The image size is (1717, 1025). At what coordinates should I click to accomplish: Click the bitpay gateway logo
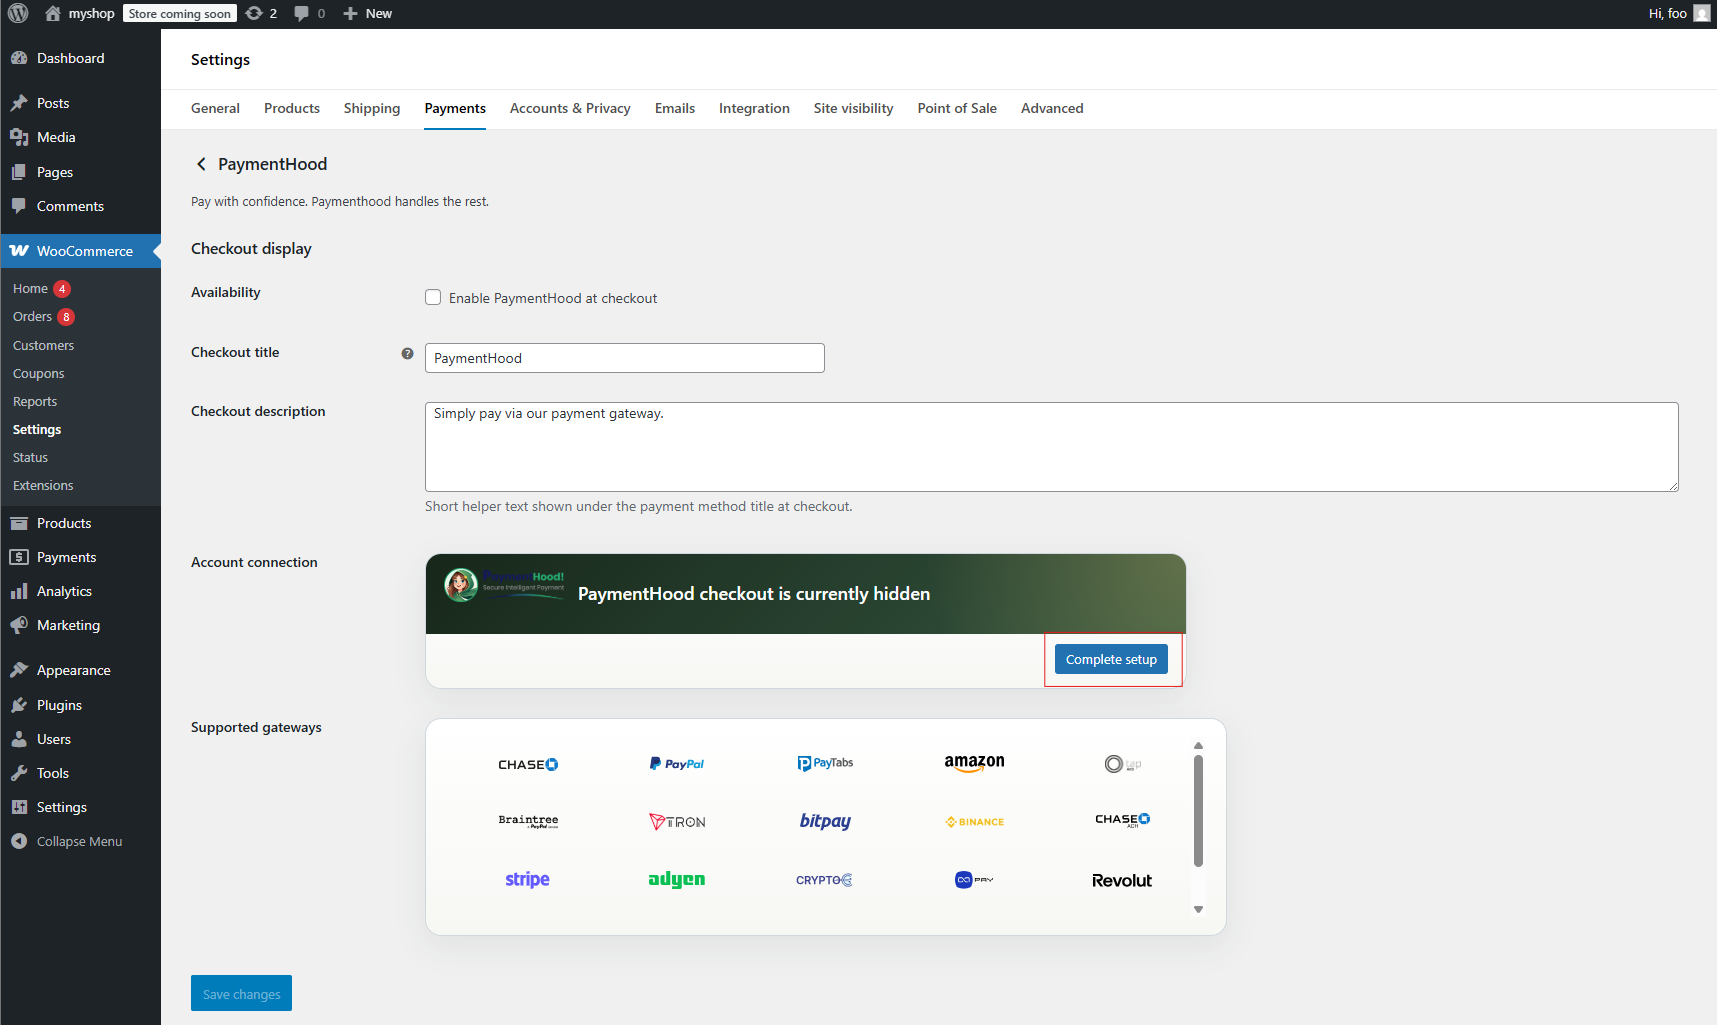(825, 821)
